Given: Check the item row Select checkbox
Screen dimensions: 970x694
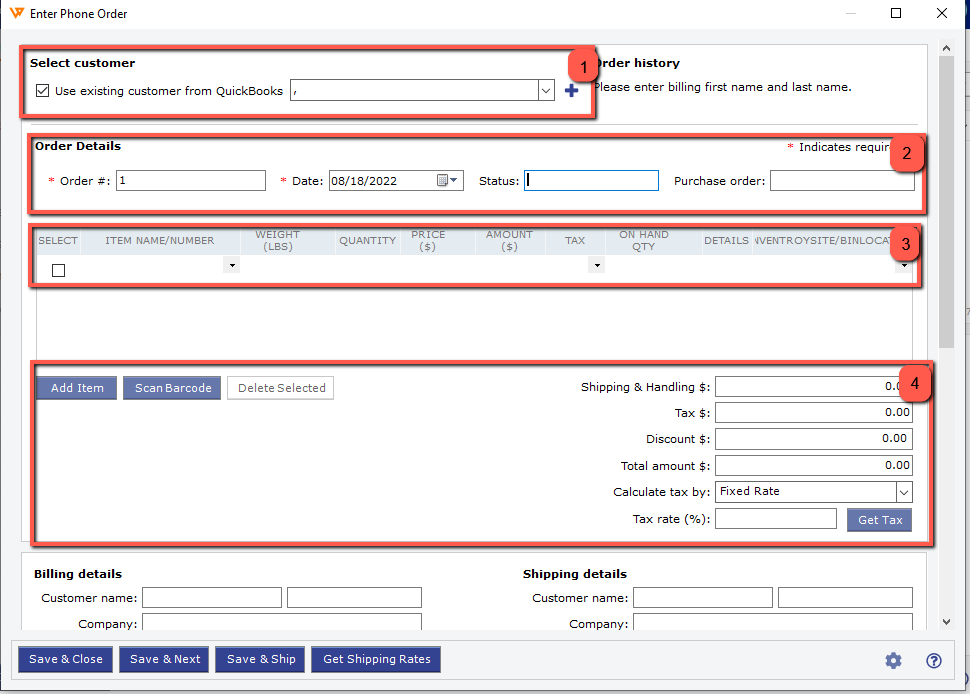Looking at the screenshot, I should pyautogui.click(x=58, y=270).
